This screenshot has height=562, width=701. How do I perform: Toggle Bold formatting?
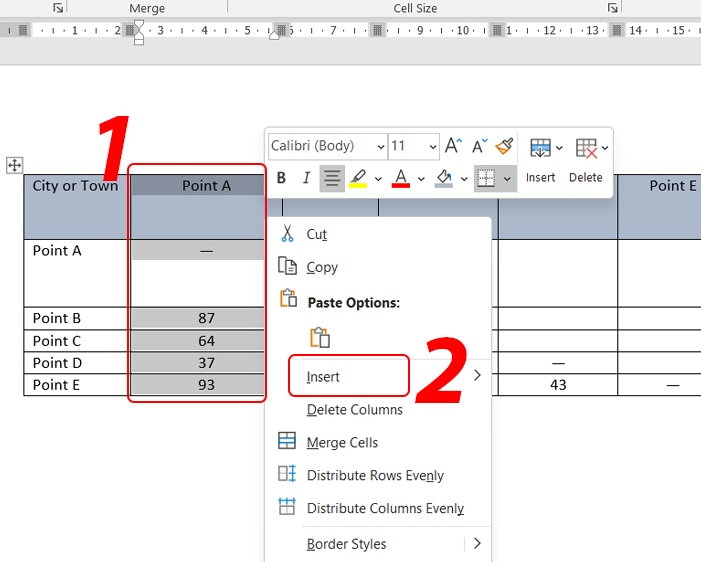pyautogui.click(x=281, y=178)
